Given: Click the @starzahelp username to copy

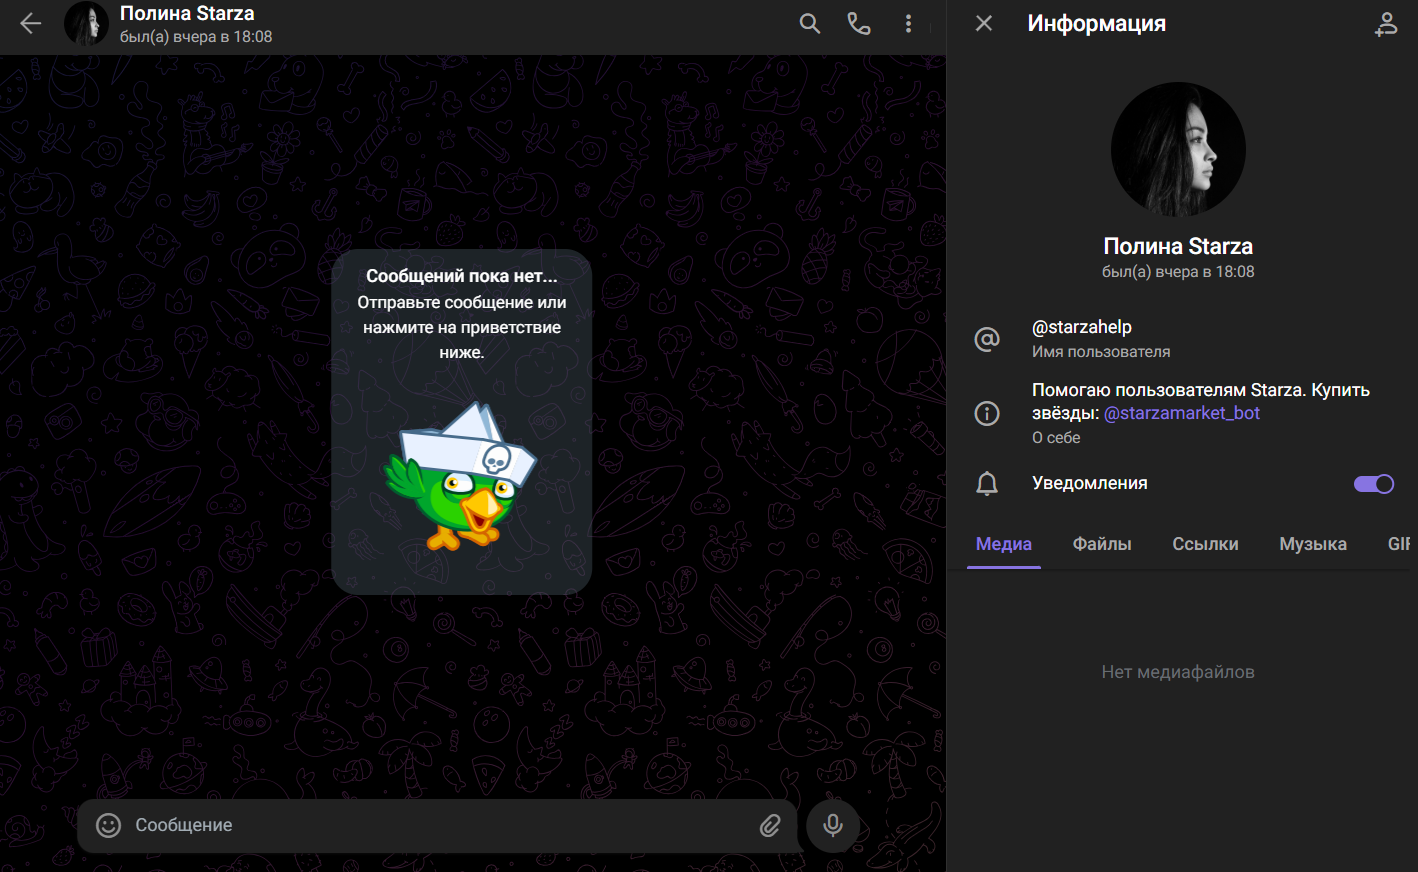Looking at the screenshot, I should pyautogui.click(x=1082, y=327).
